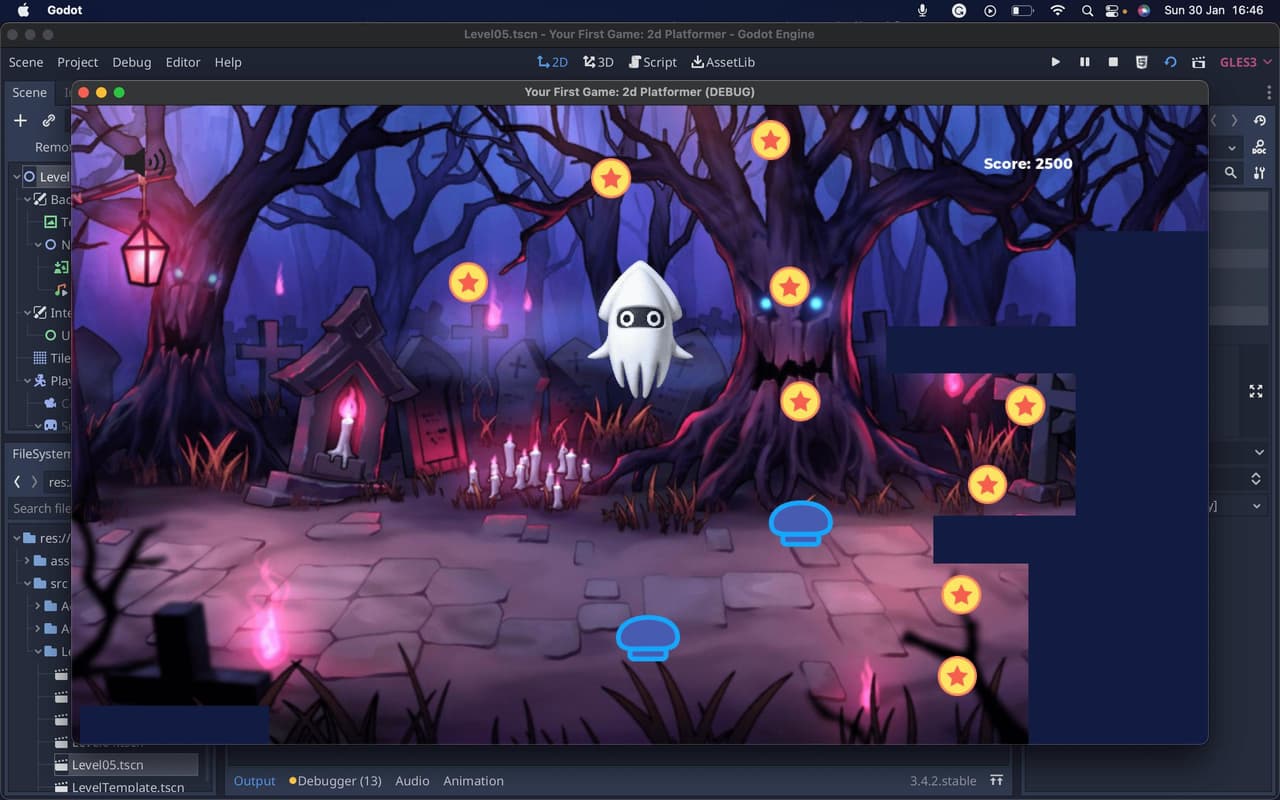Open the Editor menu
Viewport: 1280px width, 800px height.
coord(183,62)
